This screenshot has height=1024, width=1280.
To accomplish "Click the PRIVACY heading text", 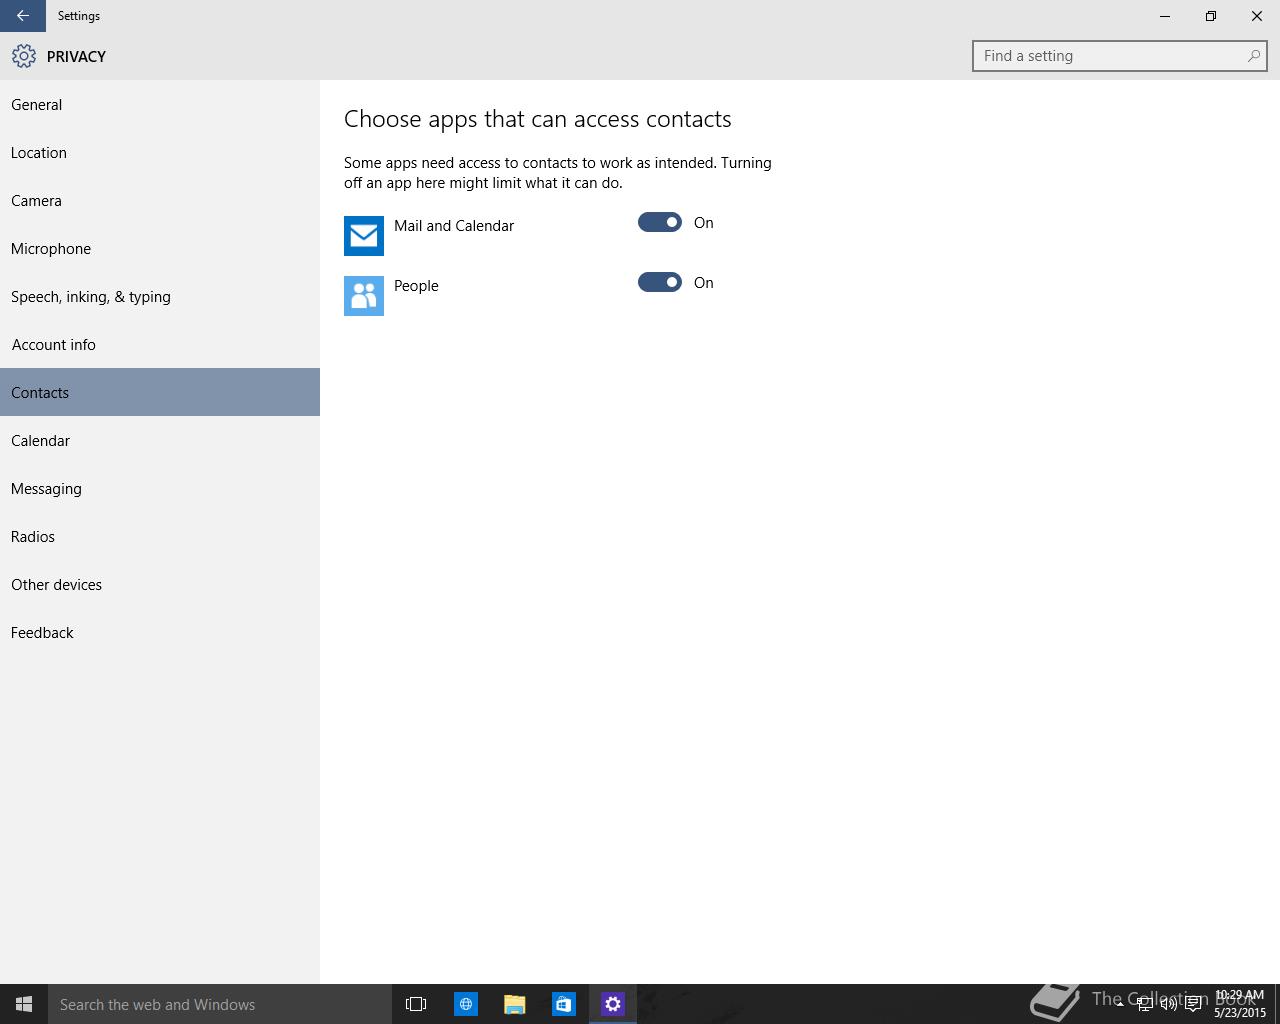I will pos(76,56).
